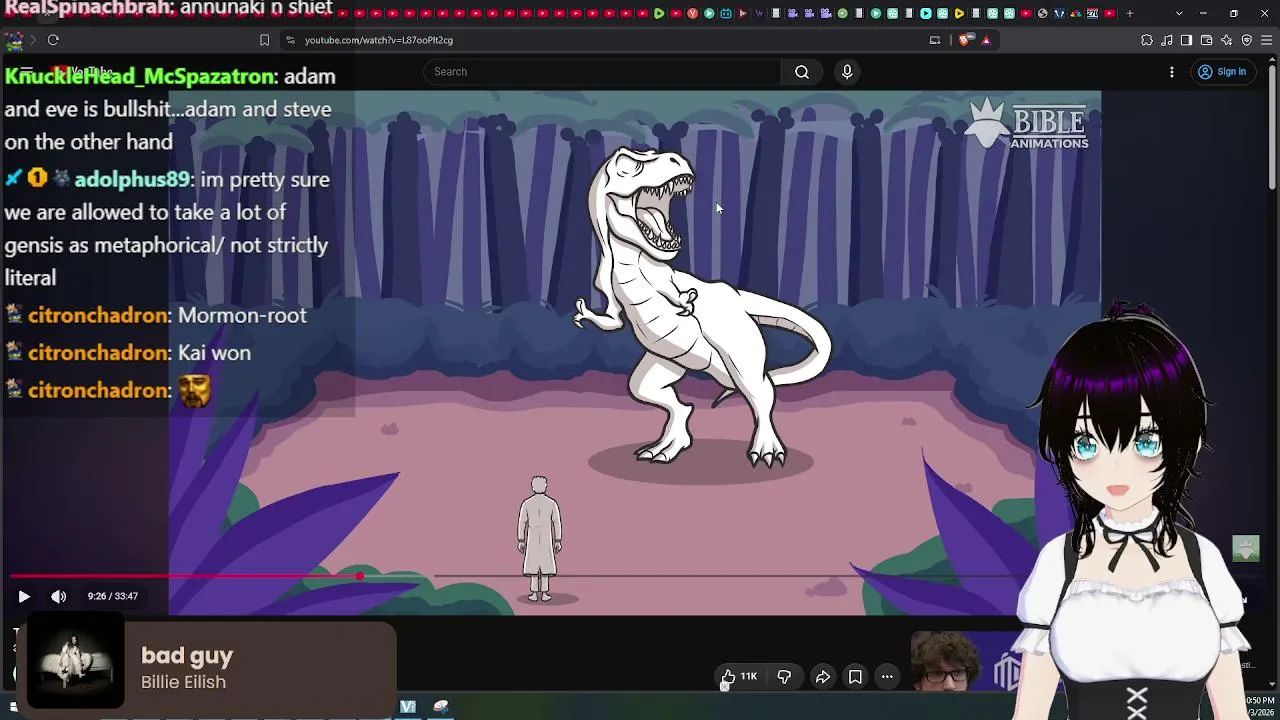Open the browser hamburger main menu
This screenshot has height=720, width=1280.
pos(1267,40)
